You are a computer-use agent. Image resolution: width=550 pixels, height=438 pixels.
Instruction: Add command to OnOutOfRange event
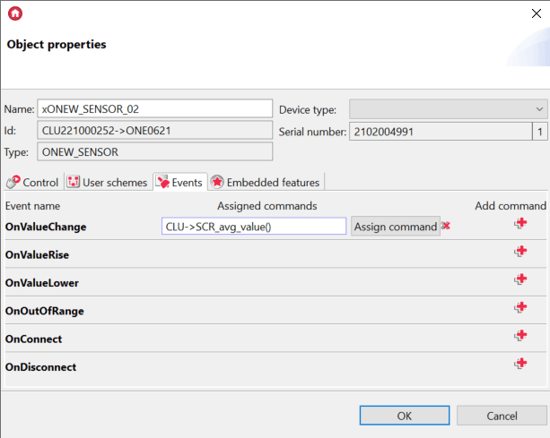click(x=521, y=307)
